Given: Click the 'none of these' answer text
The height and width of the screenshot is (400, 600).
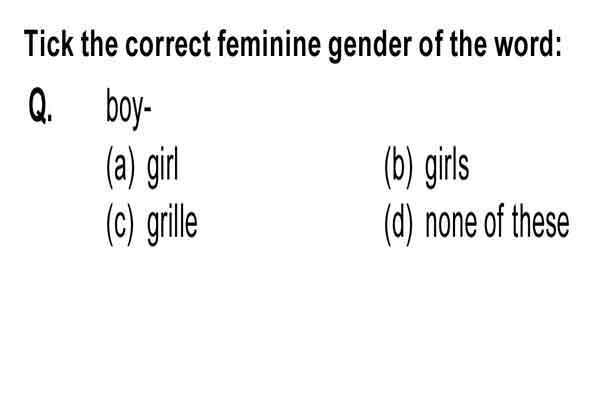Looking at the screenshot, I should click(x=497, y=222).
